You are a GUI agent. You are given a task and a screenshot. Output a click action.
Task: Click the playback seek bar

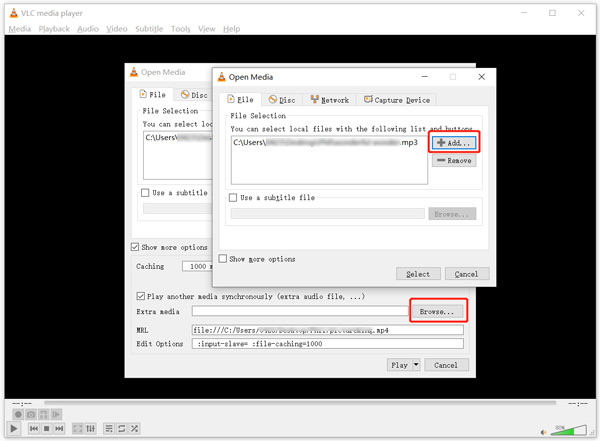point(300,403)
